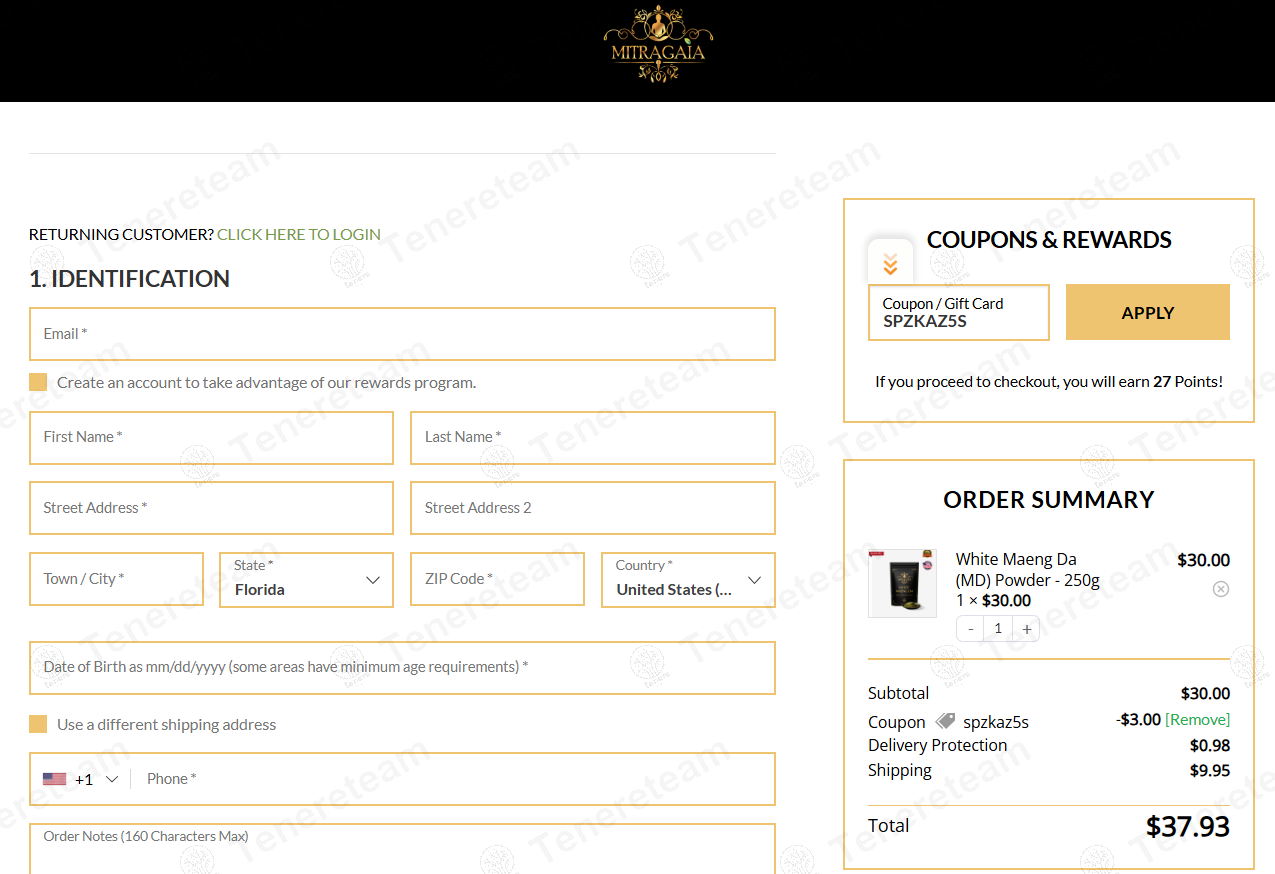Click the APPLY coupon button
The width and height of the screenshot is (1275, 874).
[x=1148, y=312]
